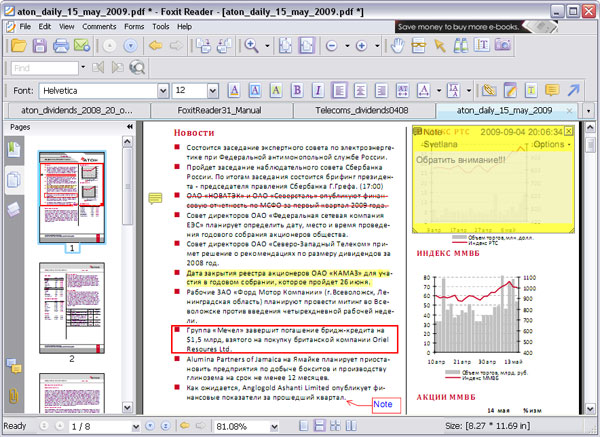Viewport: 600px width, 437px height.
Task: Print the PDF using the printer icon
Action: 61,46
